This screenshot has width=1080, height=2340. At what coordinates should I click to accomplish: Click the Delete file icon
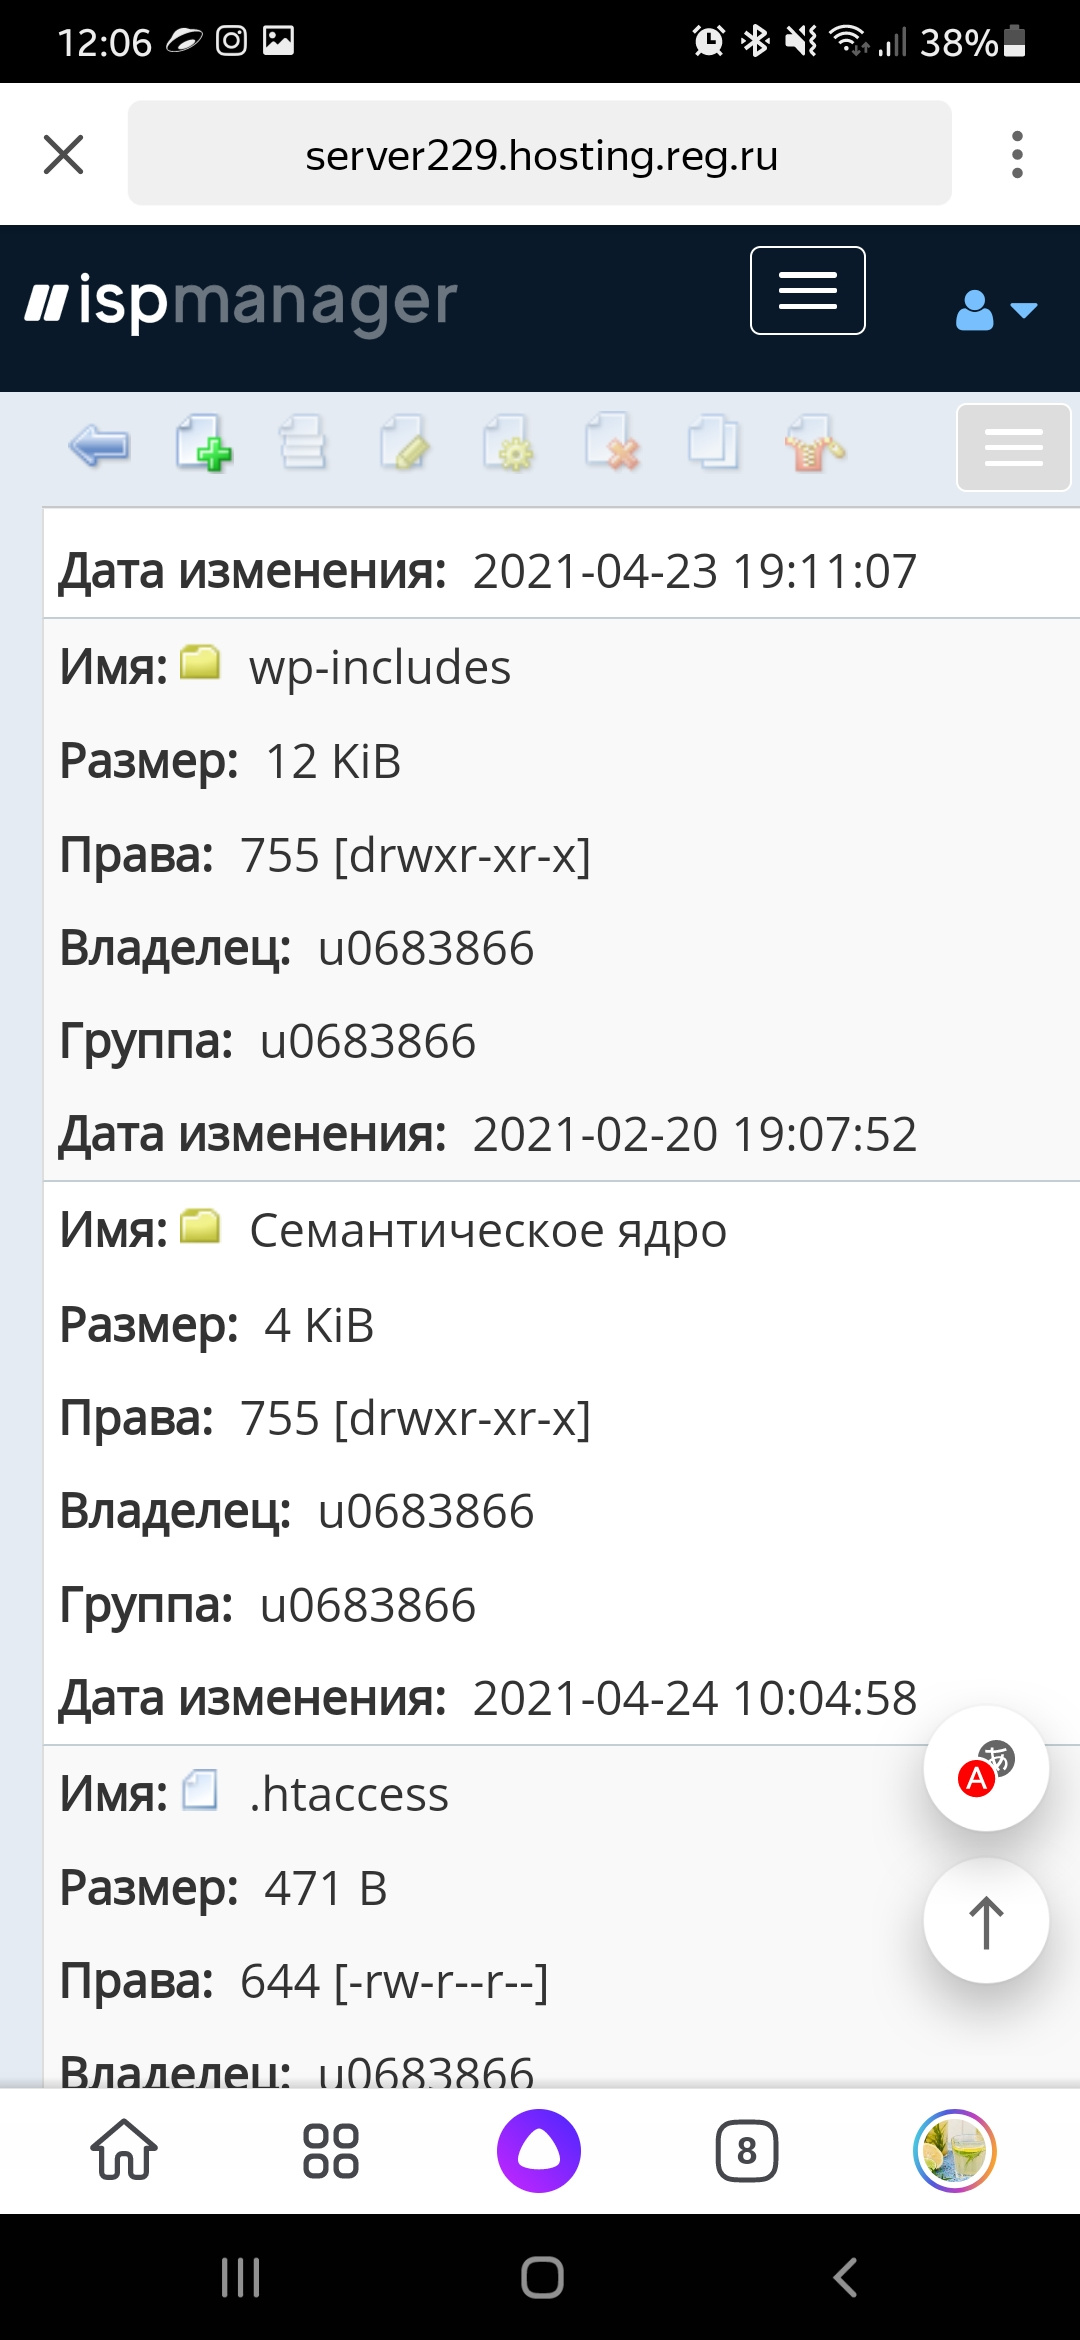(612, 444)
